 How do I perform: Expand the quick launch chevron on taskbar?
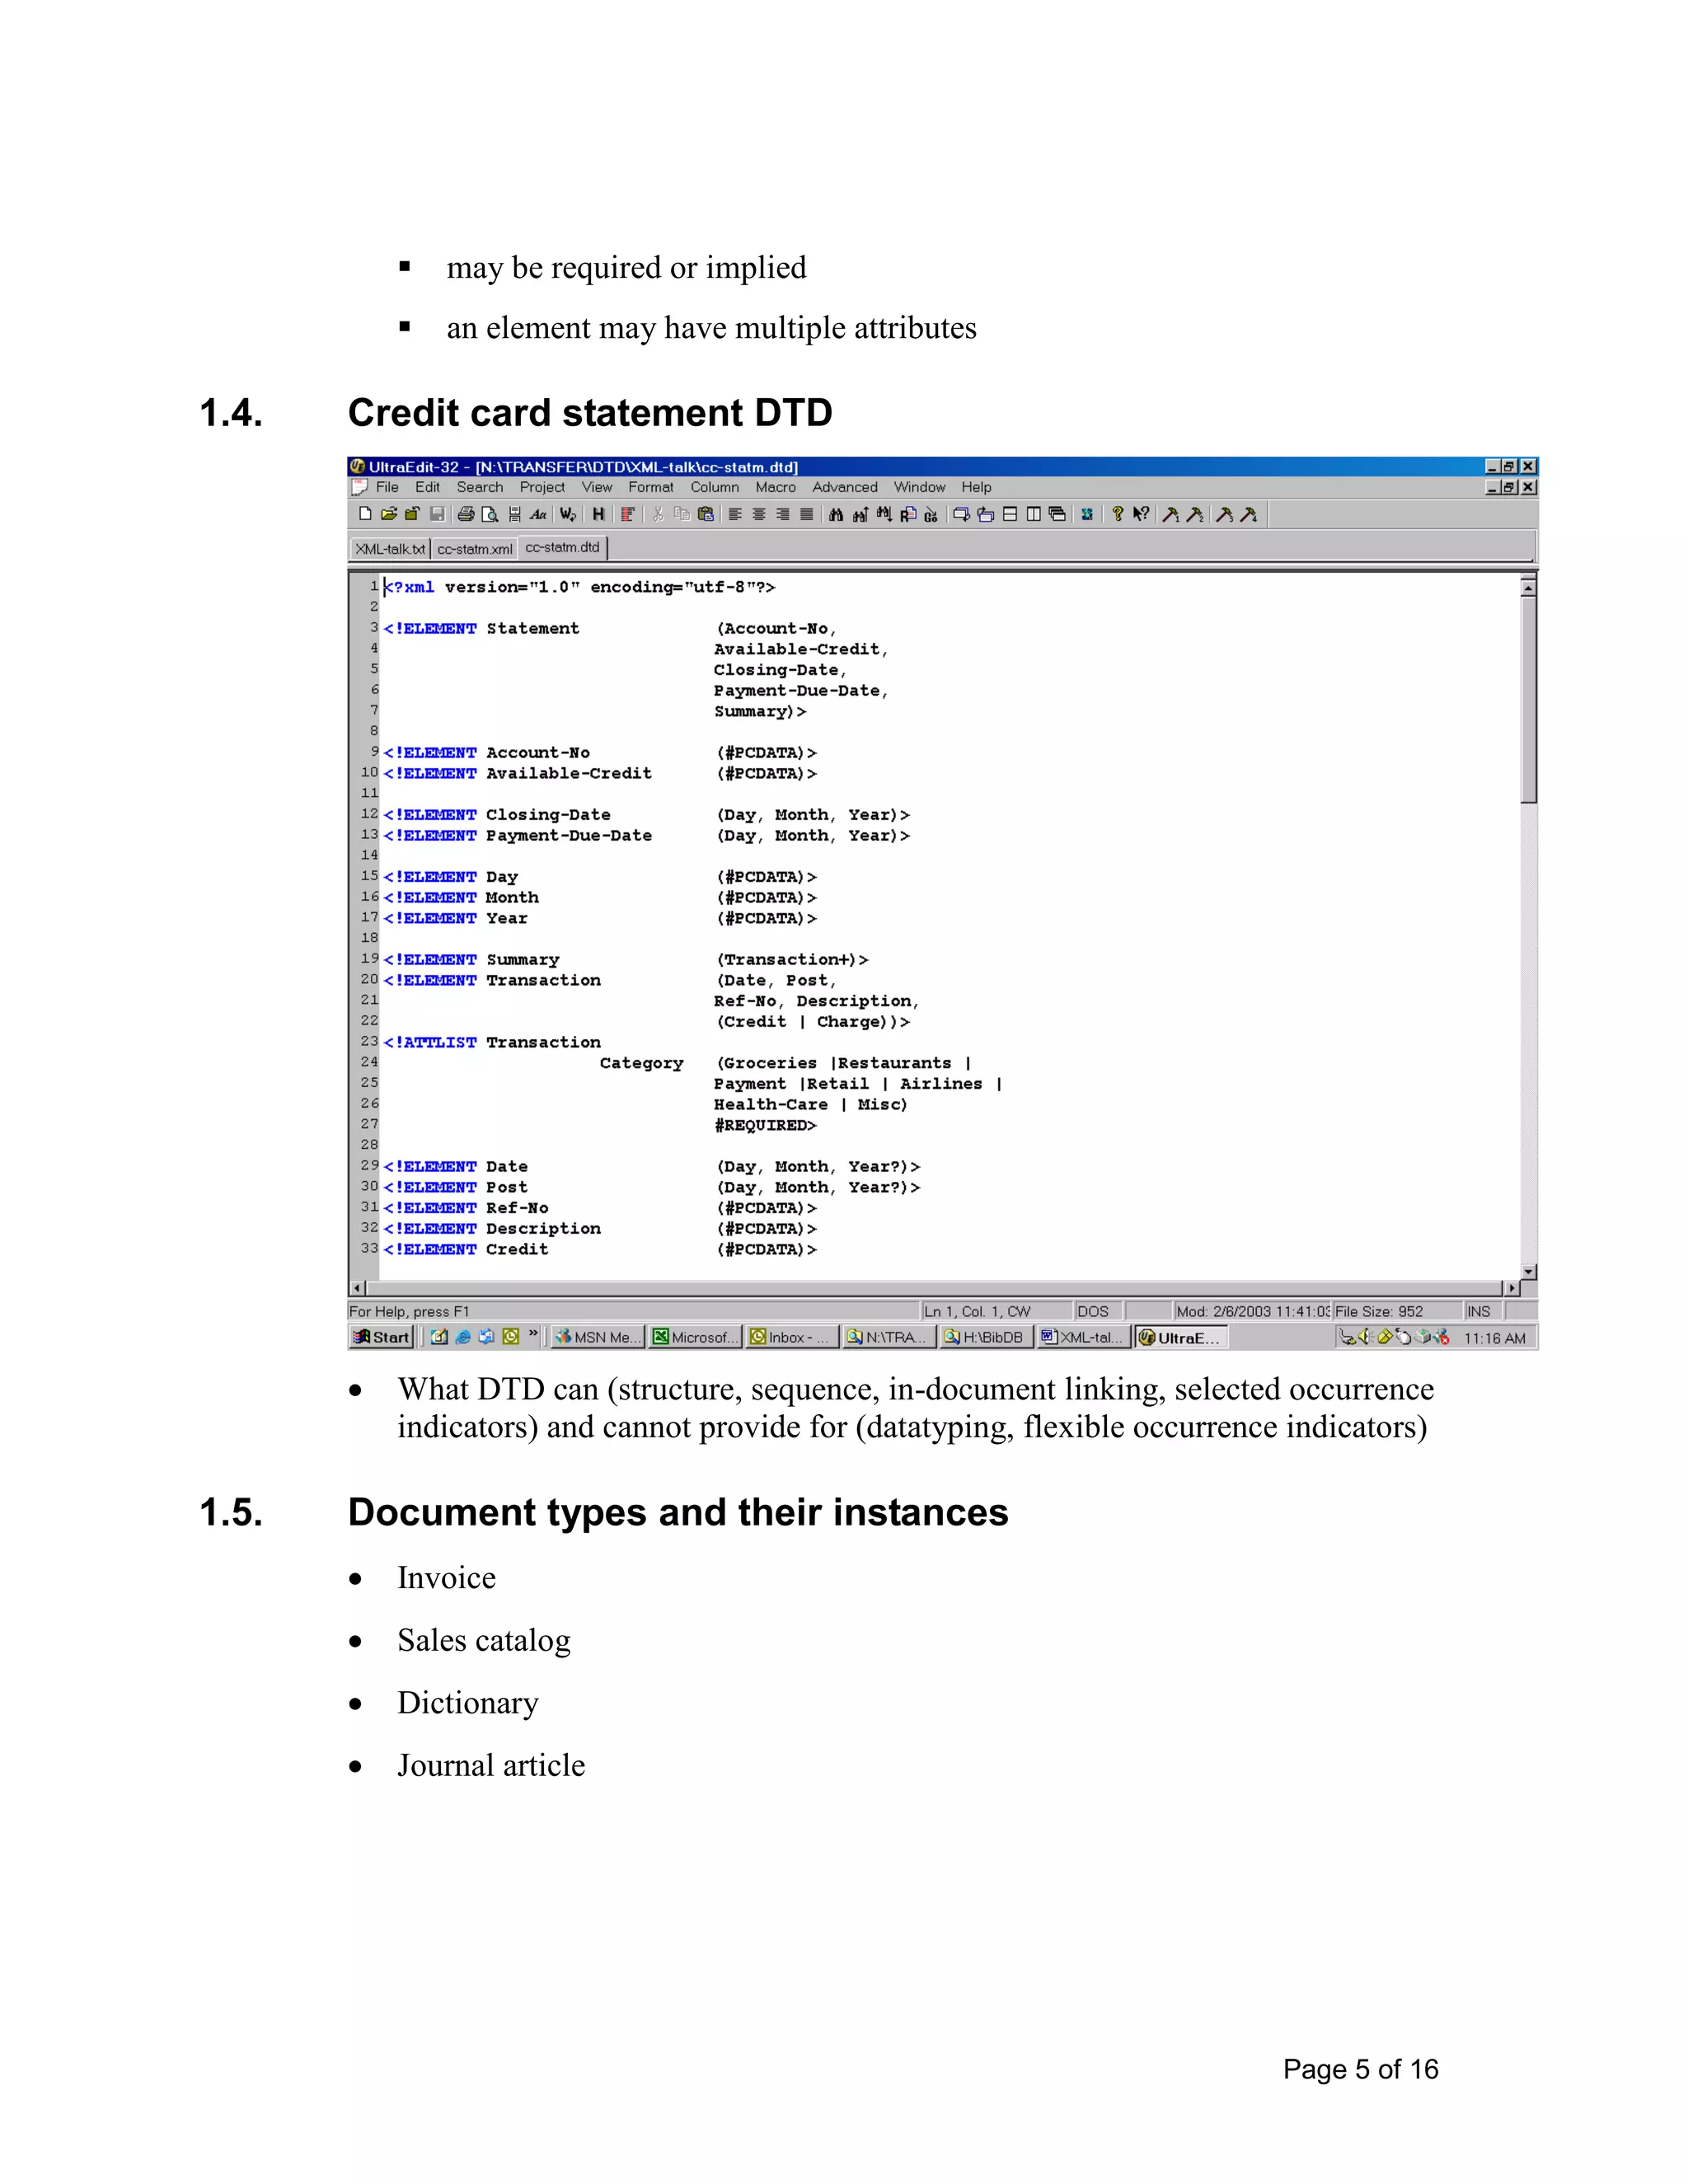click(534, 1333)
